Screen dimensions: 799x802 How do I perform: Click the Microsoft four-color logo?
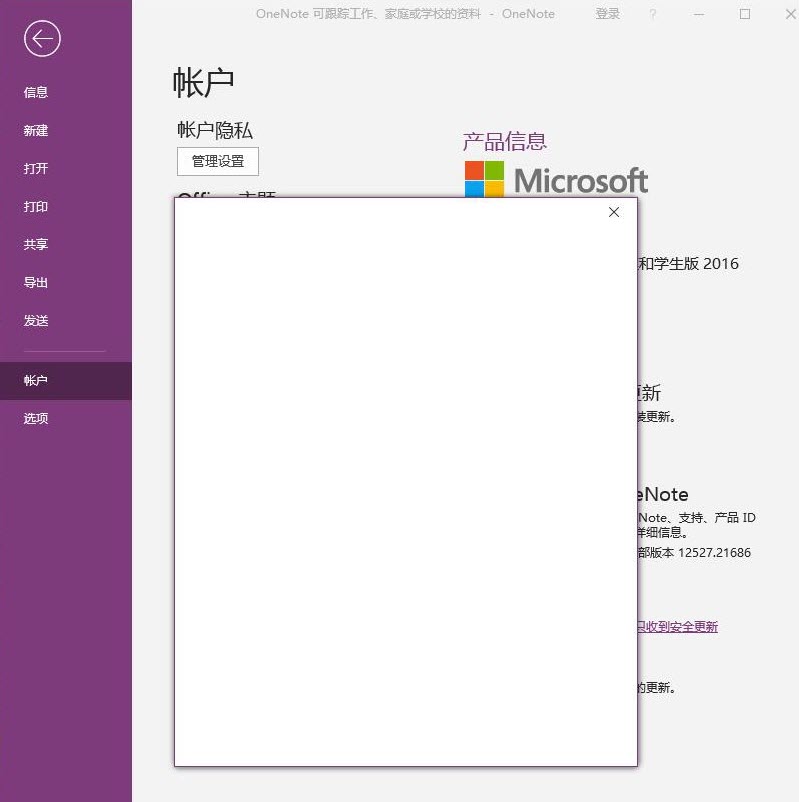coord(485,179)
